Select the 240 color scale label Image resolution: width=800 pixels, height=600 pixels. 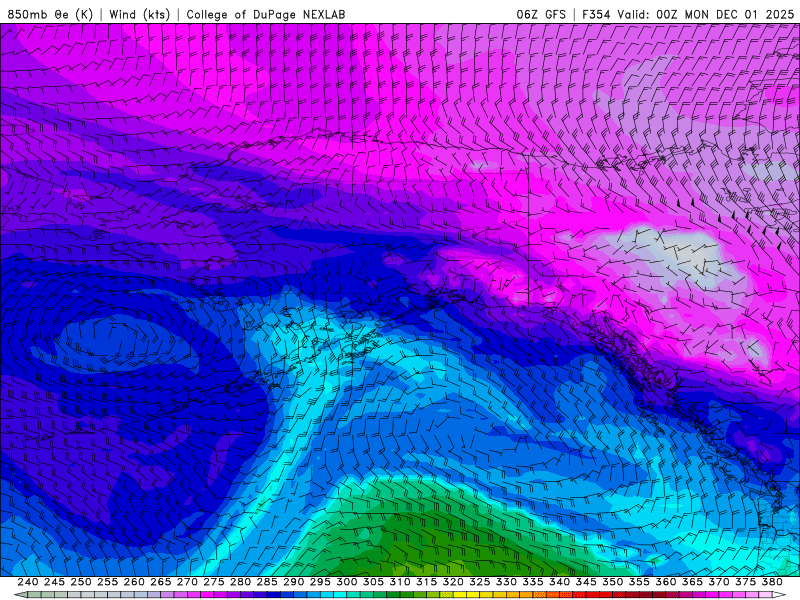point(28,582)
